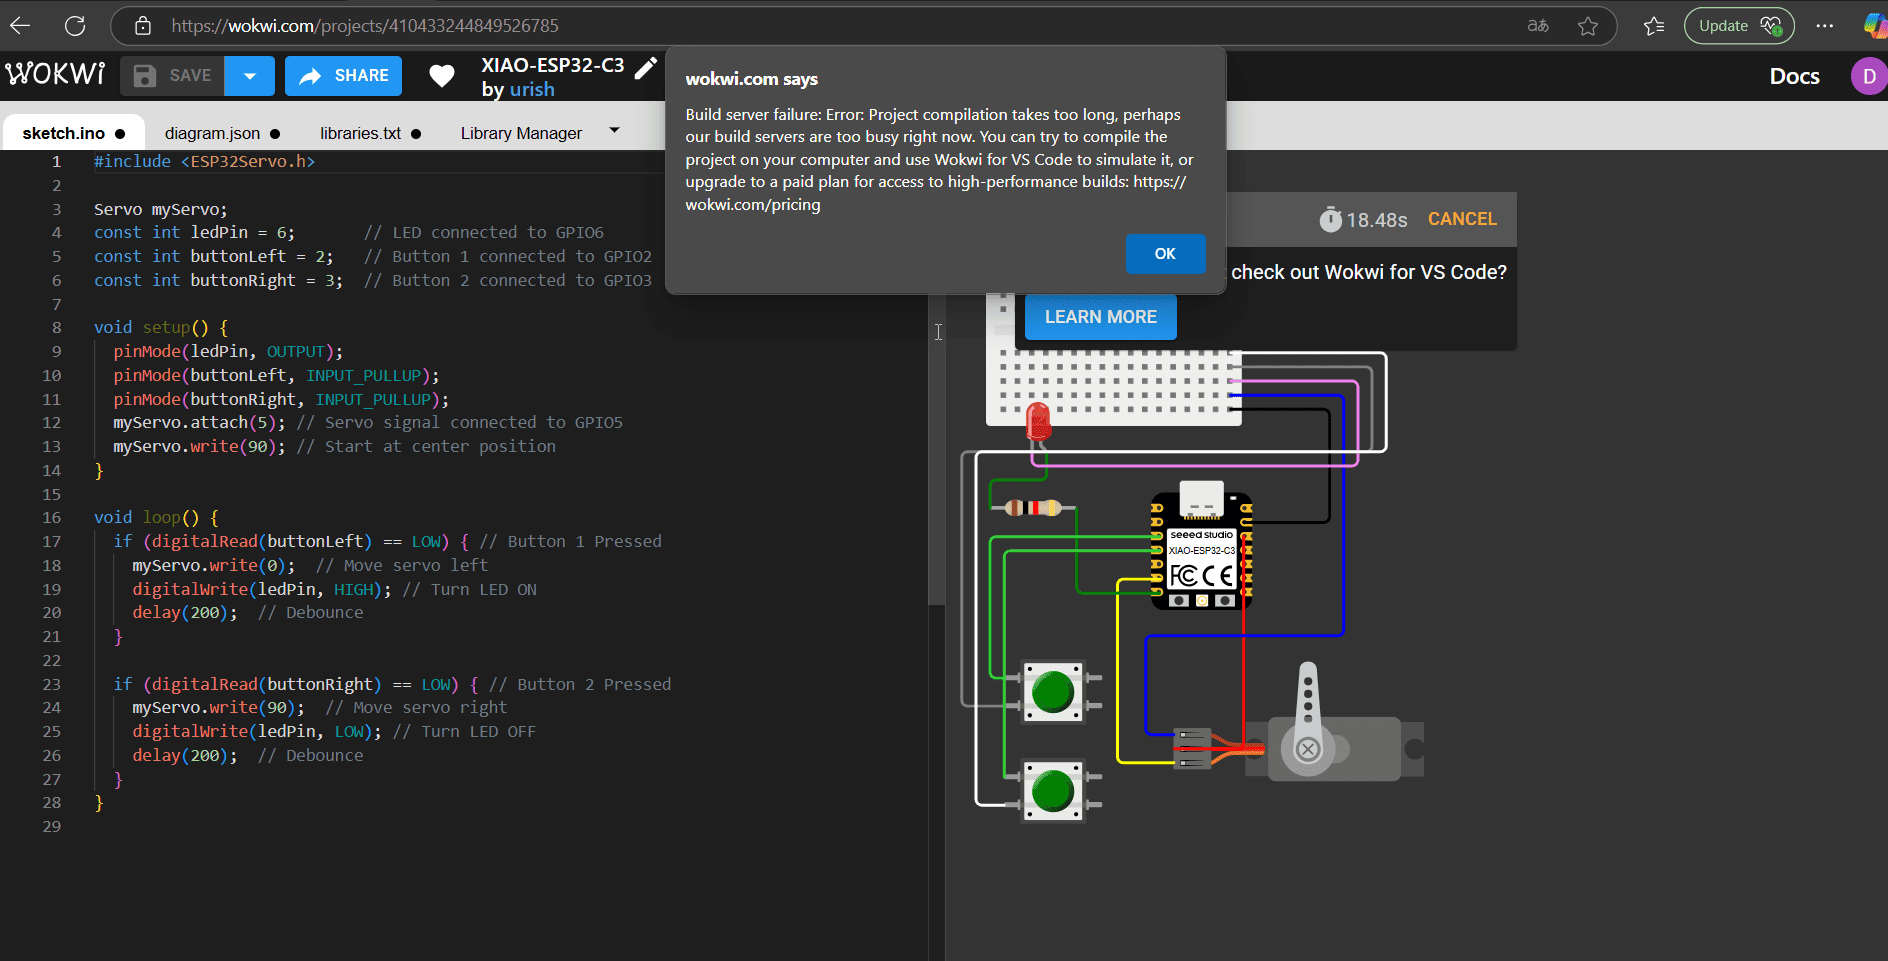
Task: Click the servo connector plug
Action: click(x=1192, y=748)
